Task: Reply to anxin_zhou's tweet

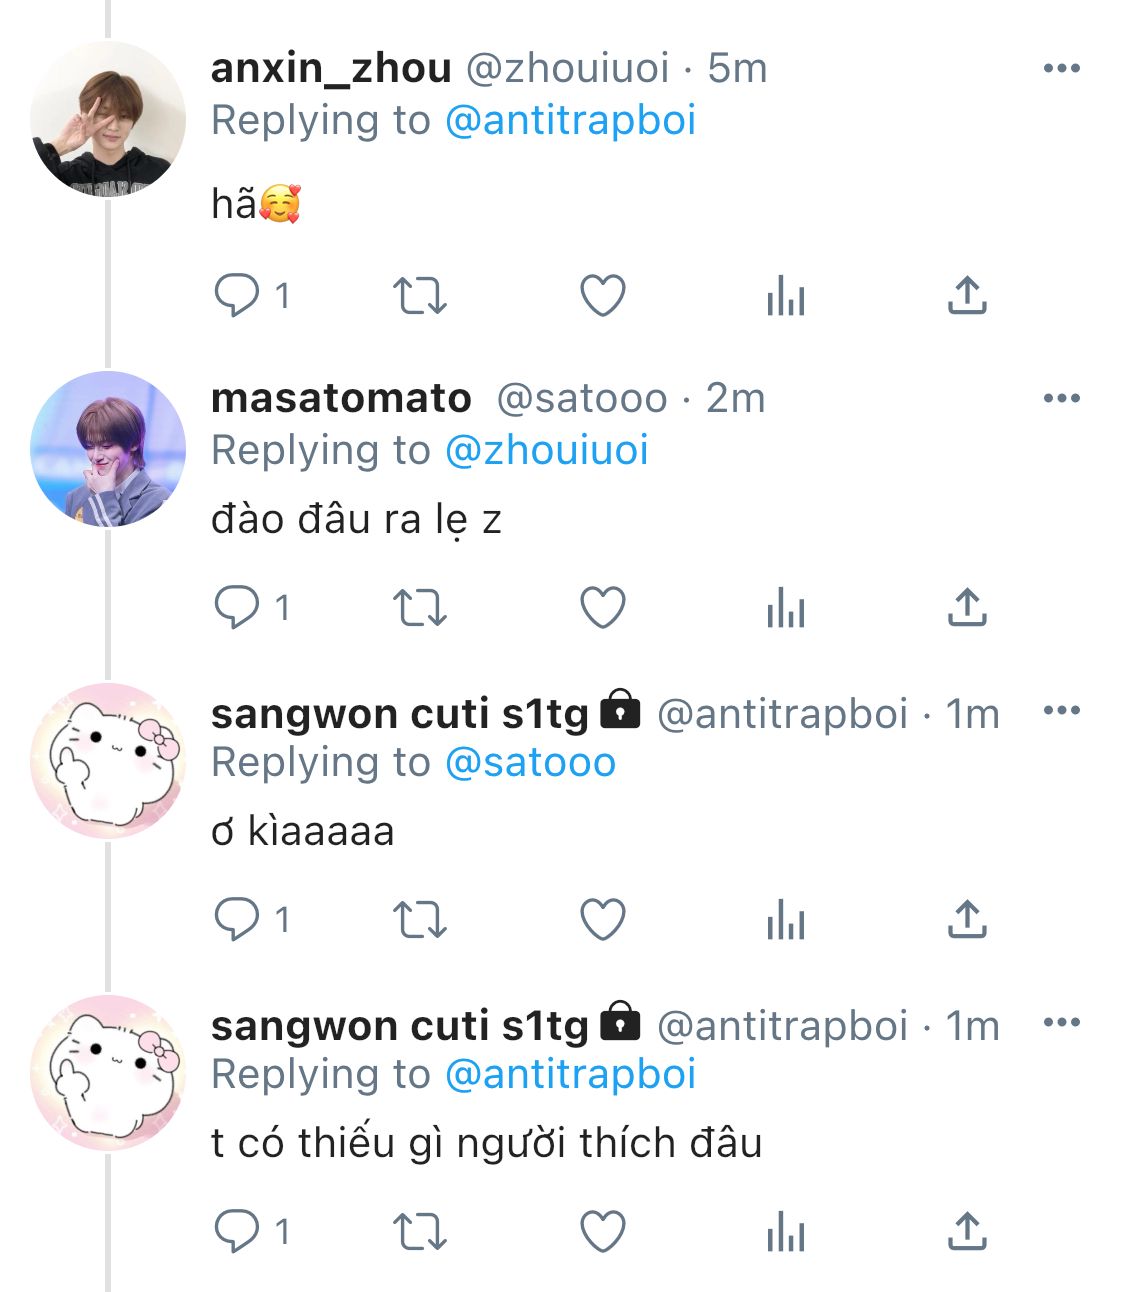Action: pos(237,296)
